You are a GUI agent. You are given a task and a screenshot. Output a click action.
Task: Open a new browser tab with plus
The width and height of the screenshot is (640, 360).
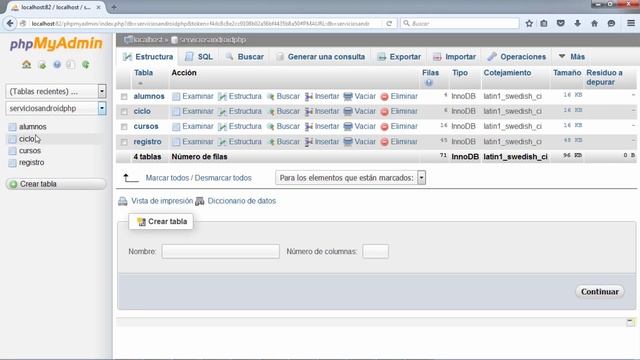point(114,7)
